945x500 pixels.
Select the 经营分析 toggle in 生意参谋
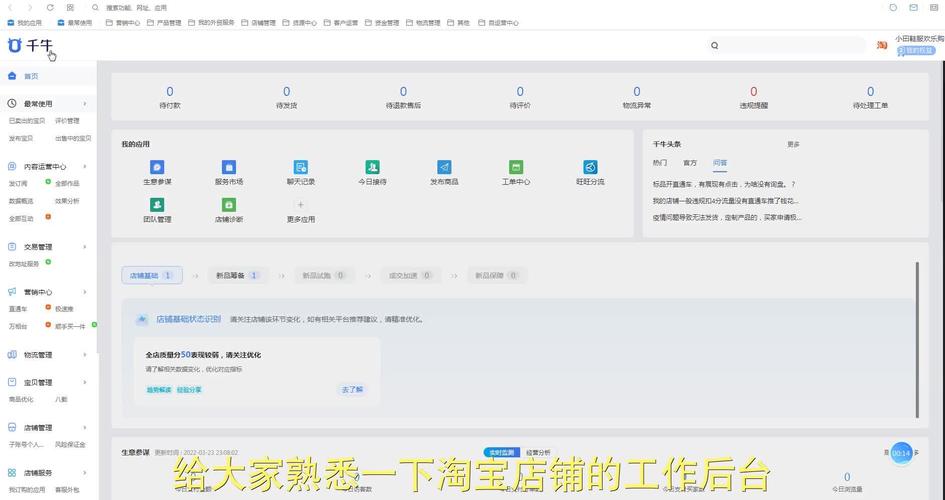tap(538, 452)
